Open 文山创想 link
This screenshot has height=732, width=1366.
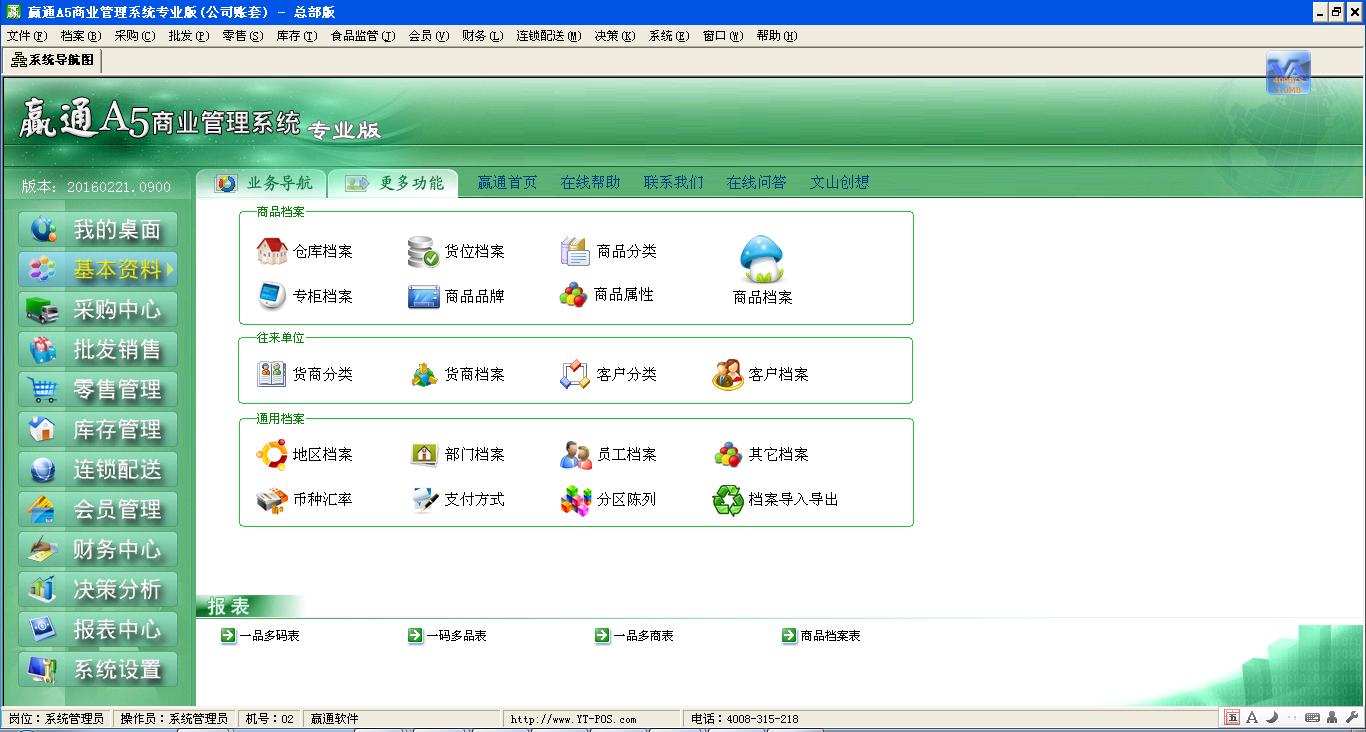tap(839, 183)
